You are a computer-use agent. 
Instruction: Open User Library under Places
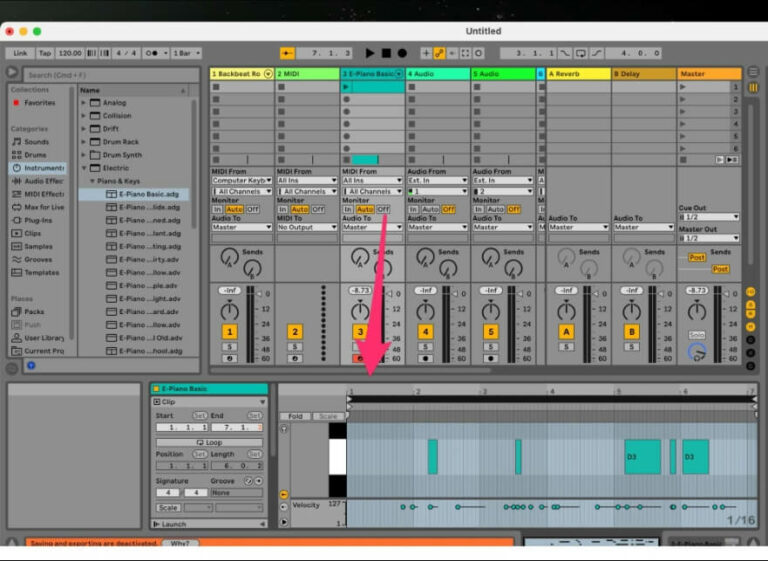click(44, 338)
